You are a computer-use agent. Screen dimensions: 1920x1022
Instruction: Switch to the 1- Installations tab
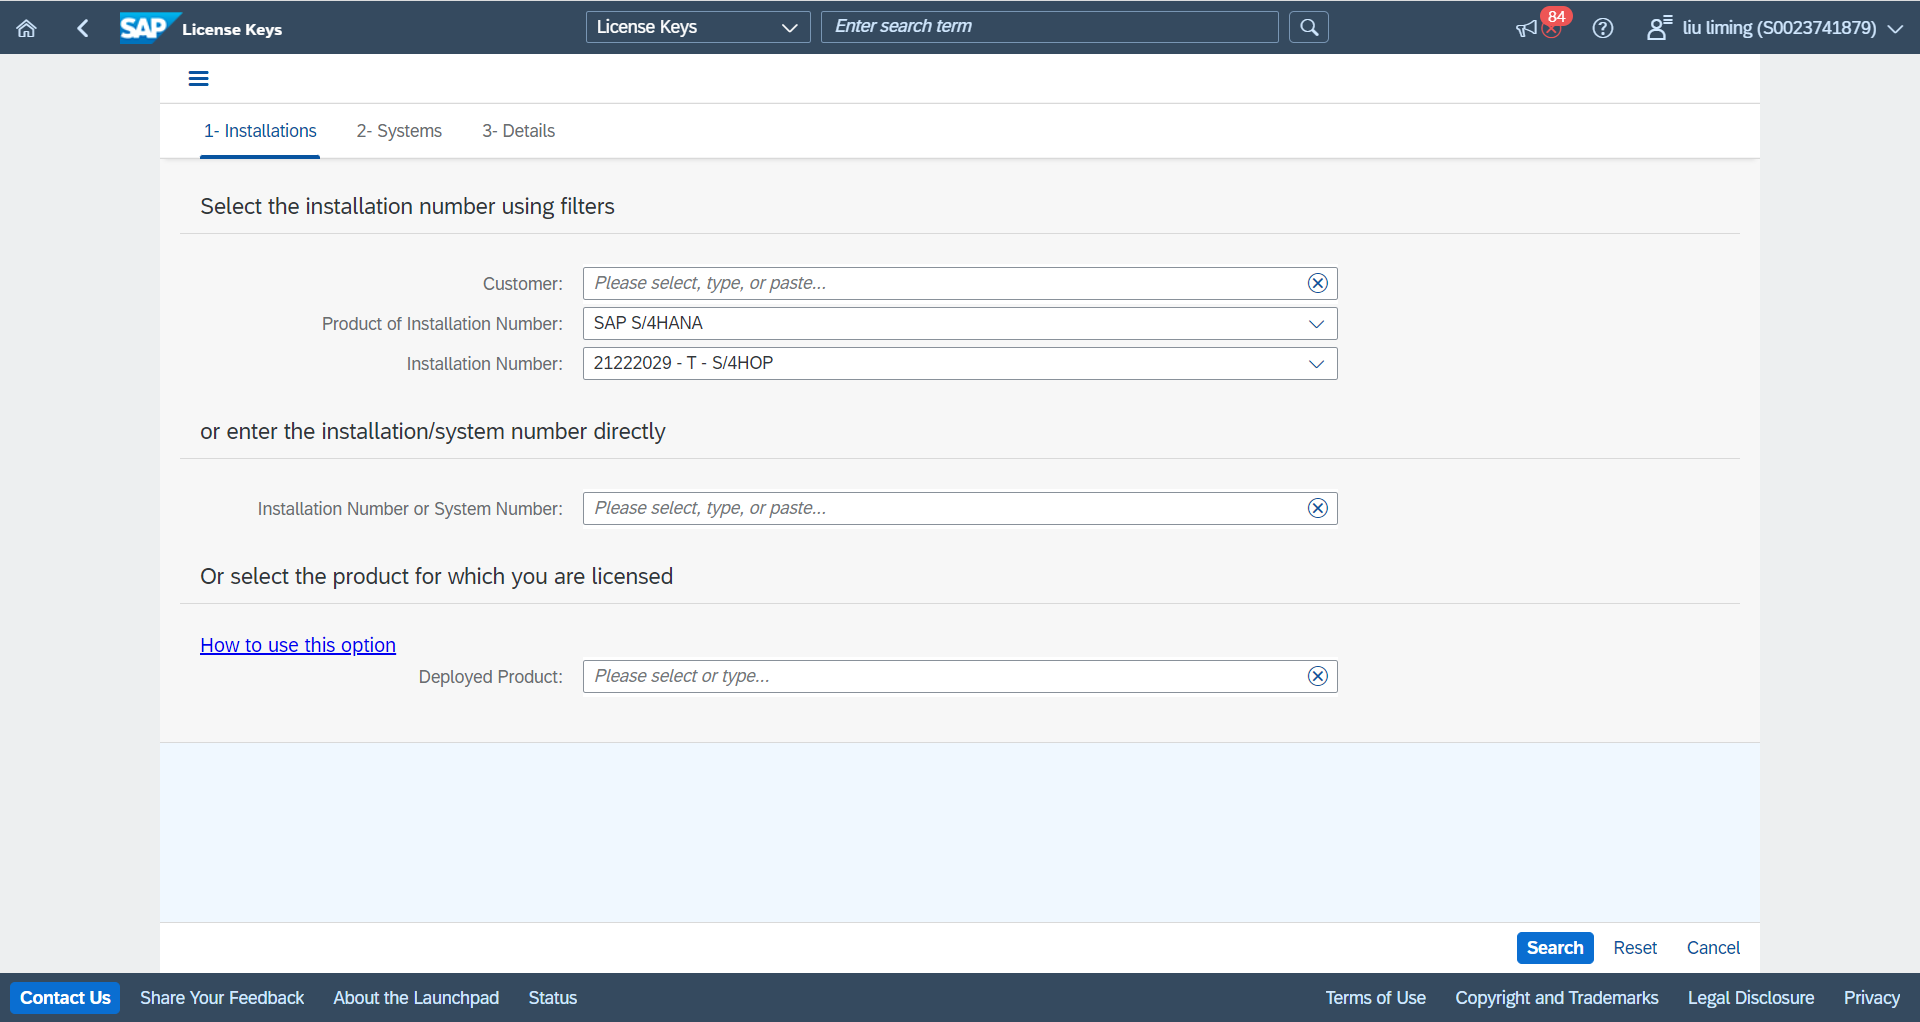click(260, 131)
